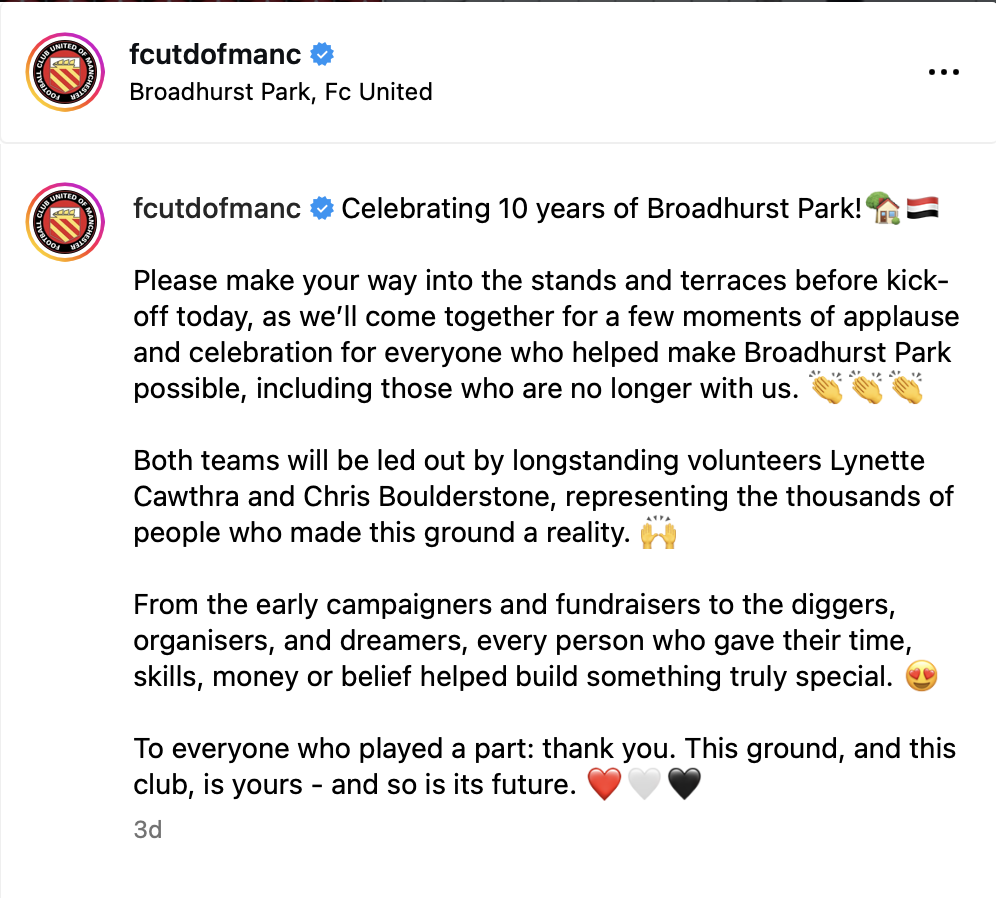
Task: Click the house with tree emoji
Action: coord(881,209)
